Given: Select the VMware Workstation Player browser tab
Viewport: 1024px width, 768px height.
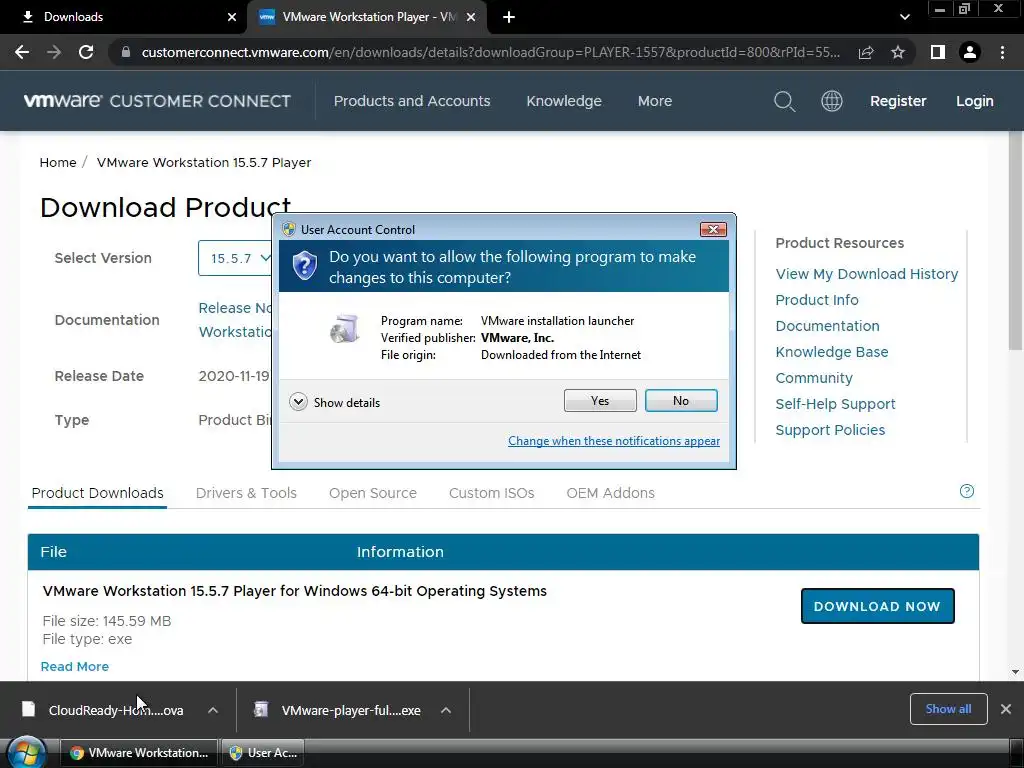Looking at the screenshot, I should (367, 17).
